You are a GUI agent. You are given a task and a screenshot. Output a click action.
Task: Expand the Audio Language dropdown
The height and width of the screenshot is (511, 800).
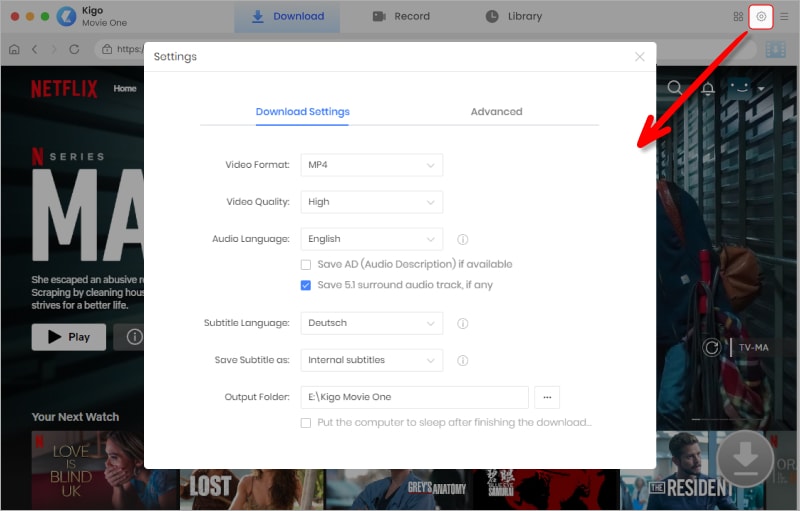click(x=372, y=239)
